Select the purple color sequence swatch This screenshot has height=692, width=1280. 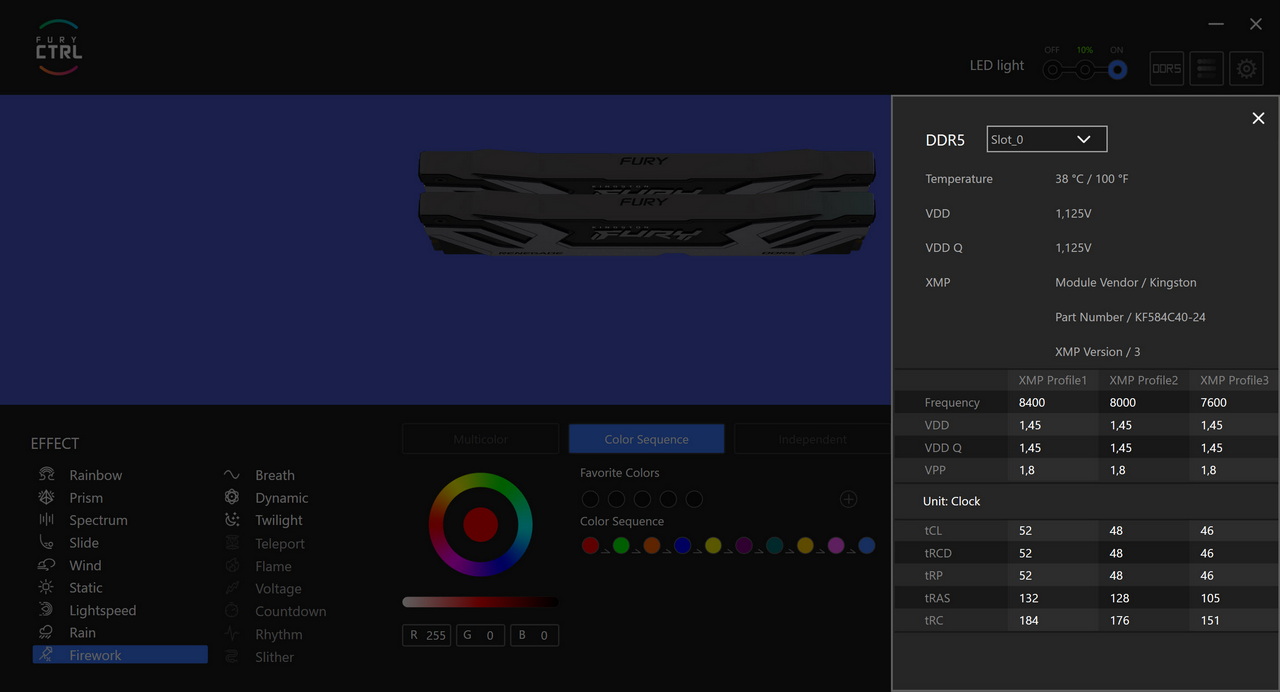[744, 545]
